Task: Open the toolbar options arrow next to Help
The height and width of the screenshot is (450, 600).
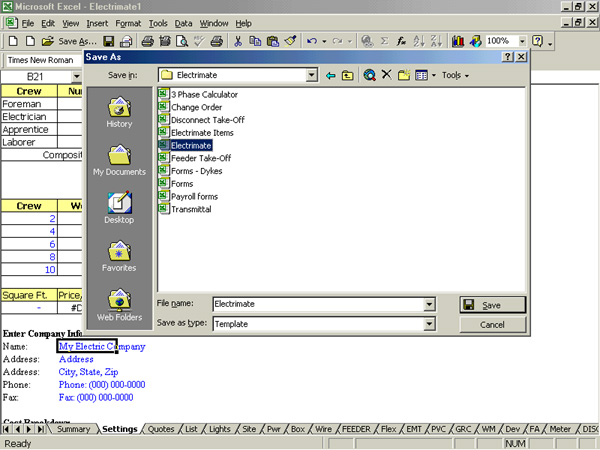Action: pyautogui.click(x=550, y=44)
